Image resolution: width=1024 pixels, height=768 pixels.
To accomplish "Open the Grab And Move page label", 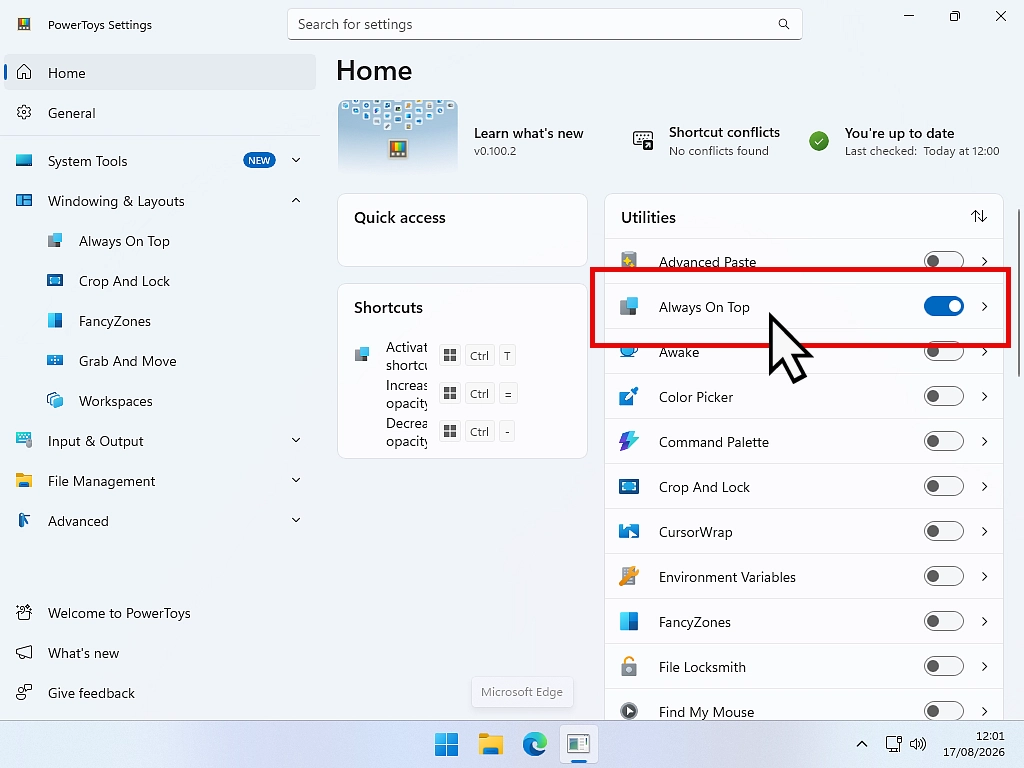I will point(127,361).
